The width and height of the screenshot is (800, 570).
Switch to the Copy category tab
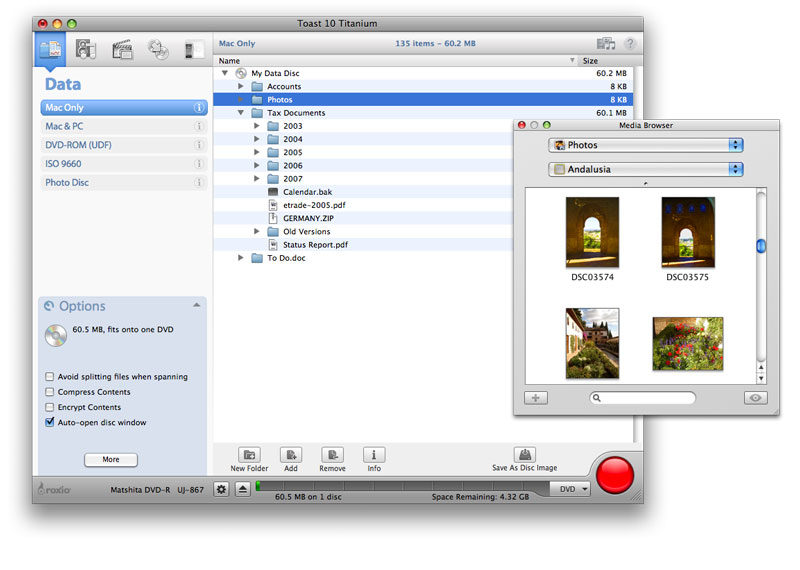[x=158, y=48]
